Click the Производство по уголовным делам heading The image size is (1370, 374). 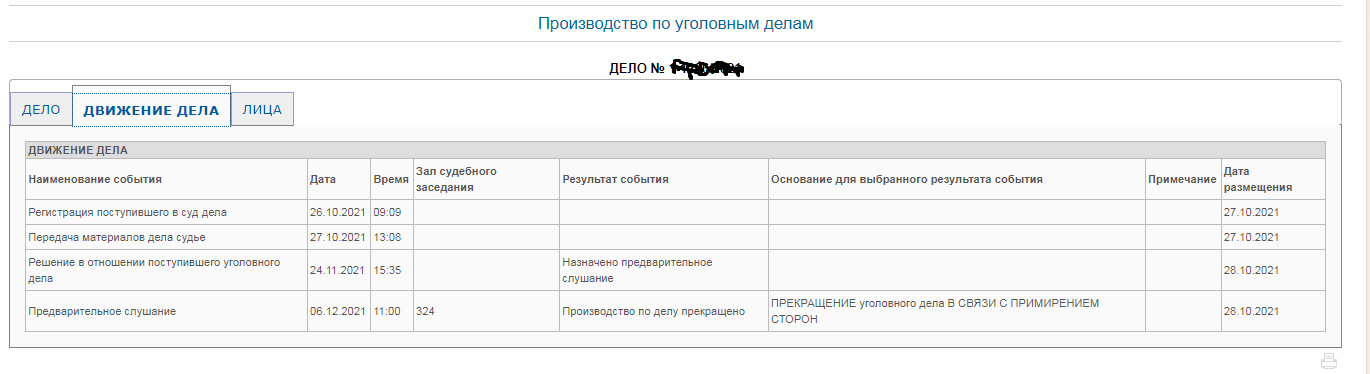(676, 24)
